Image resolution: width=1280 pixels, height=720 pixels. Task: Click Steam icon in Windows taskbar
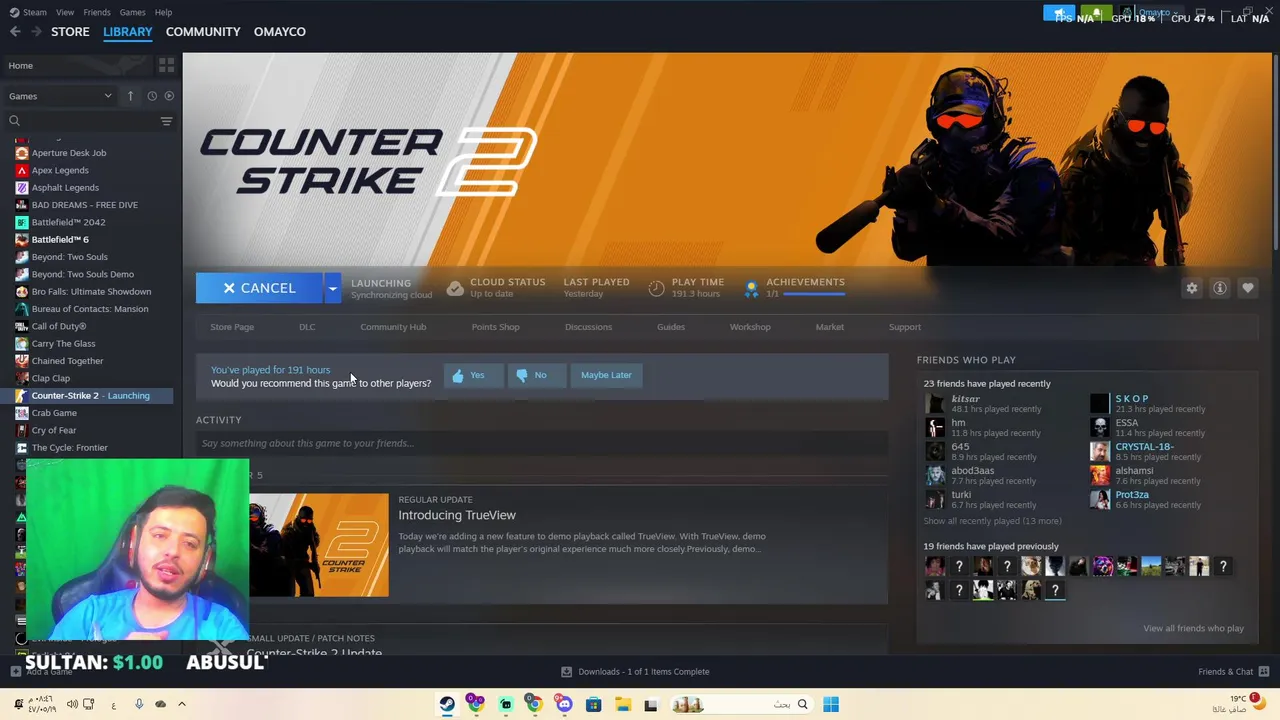click(447, 704)
